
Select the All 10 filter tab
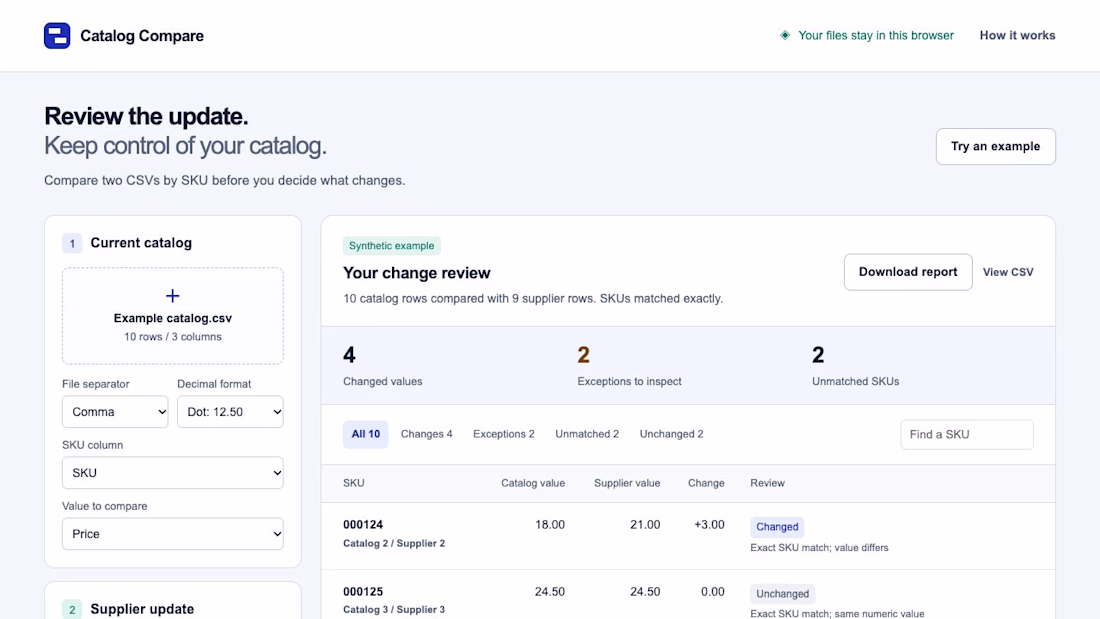[365, 434]
